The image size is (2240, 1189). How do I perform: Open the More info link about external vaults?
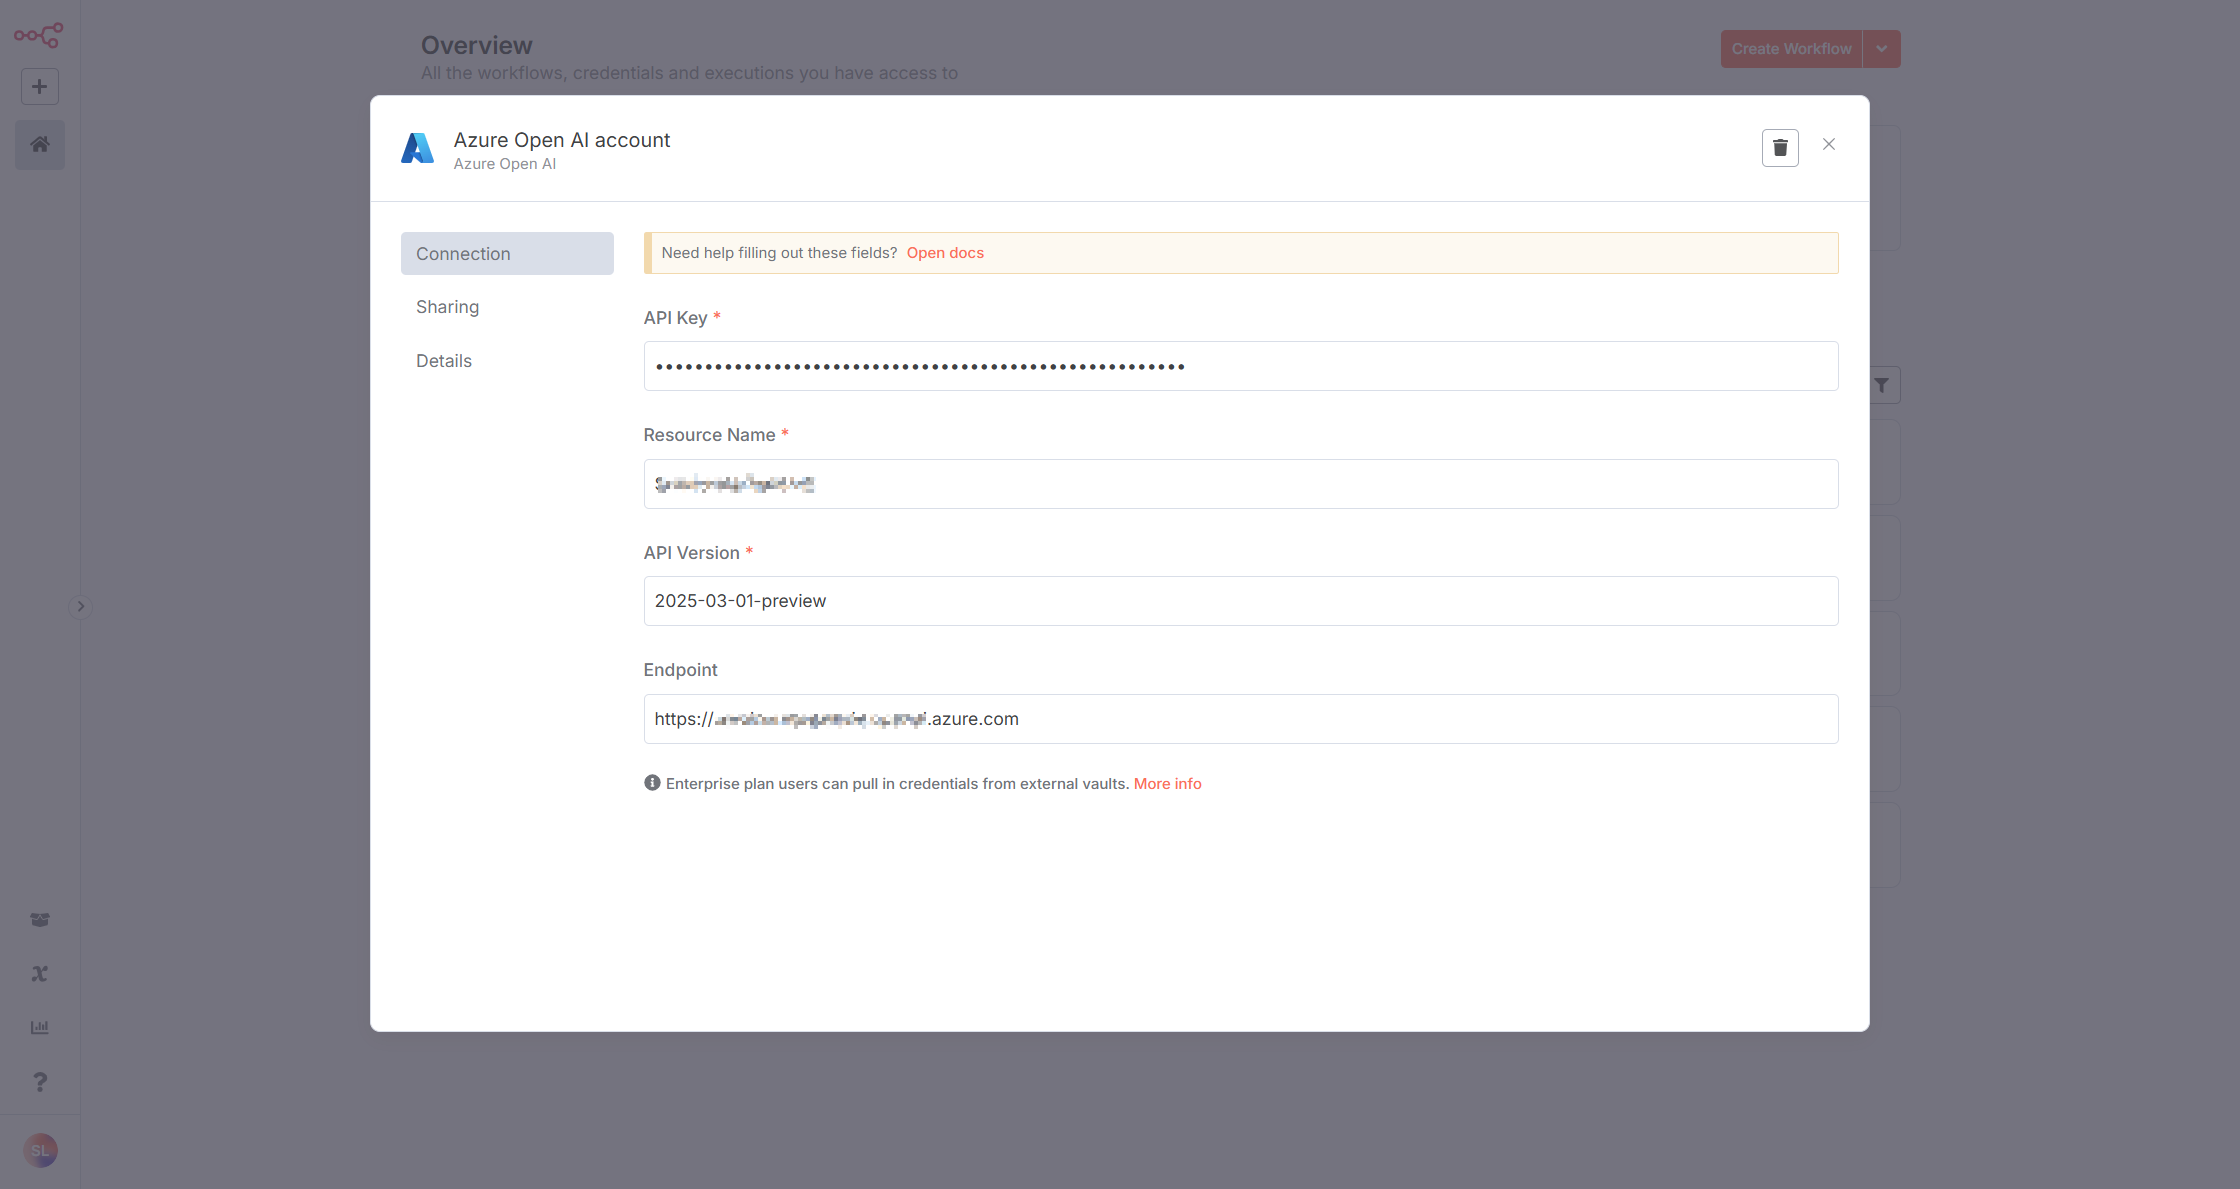point(1167,784)
